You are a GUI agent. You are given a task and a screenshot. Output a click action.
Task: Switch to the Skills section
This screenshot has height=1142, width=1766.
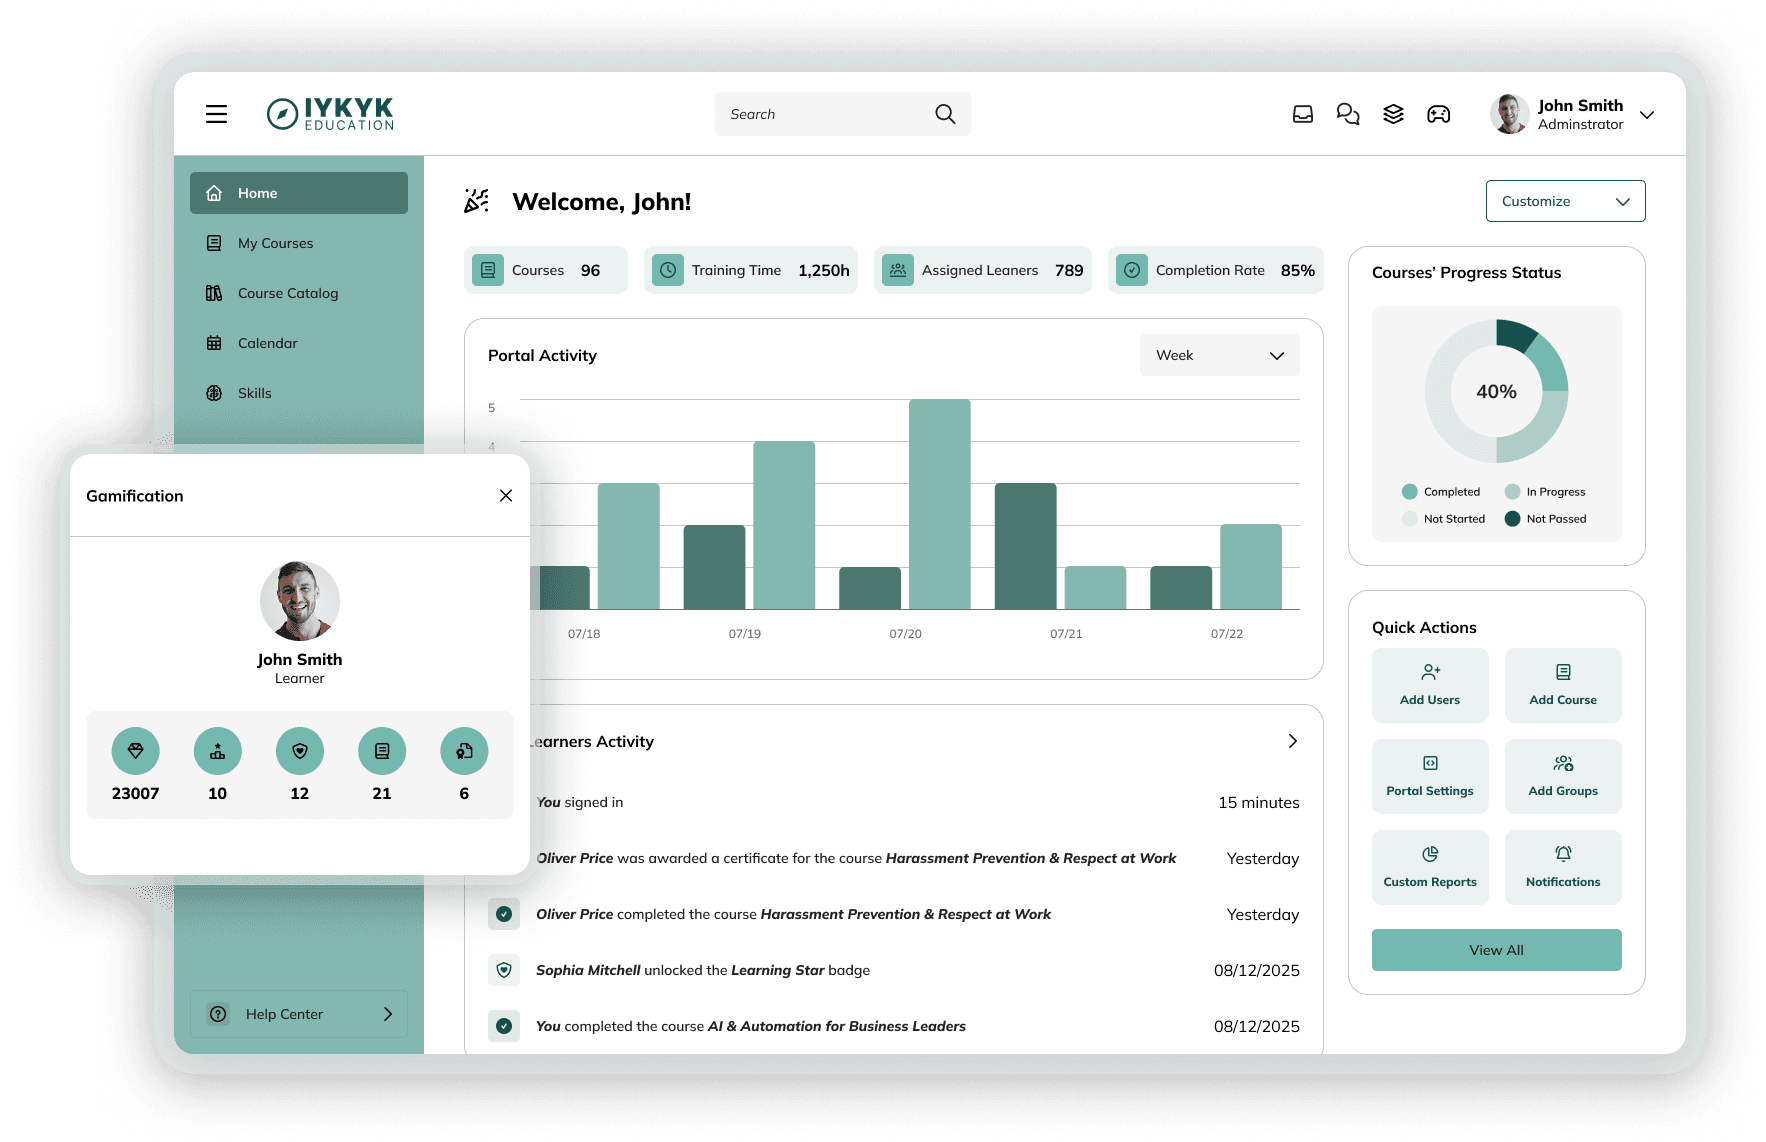(254, 392)
